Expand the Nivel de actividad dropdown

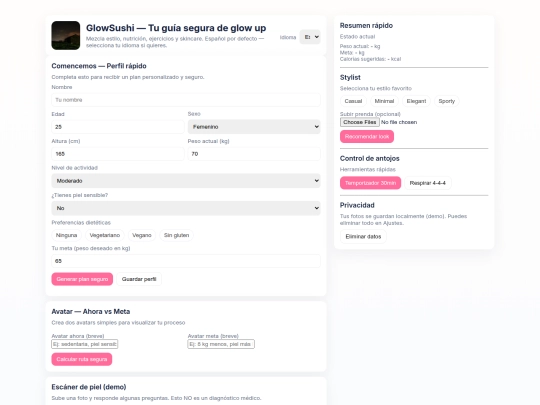coord(186,181)
